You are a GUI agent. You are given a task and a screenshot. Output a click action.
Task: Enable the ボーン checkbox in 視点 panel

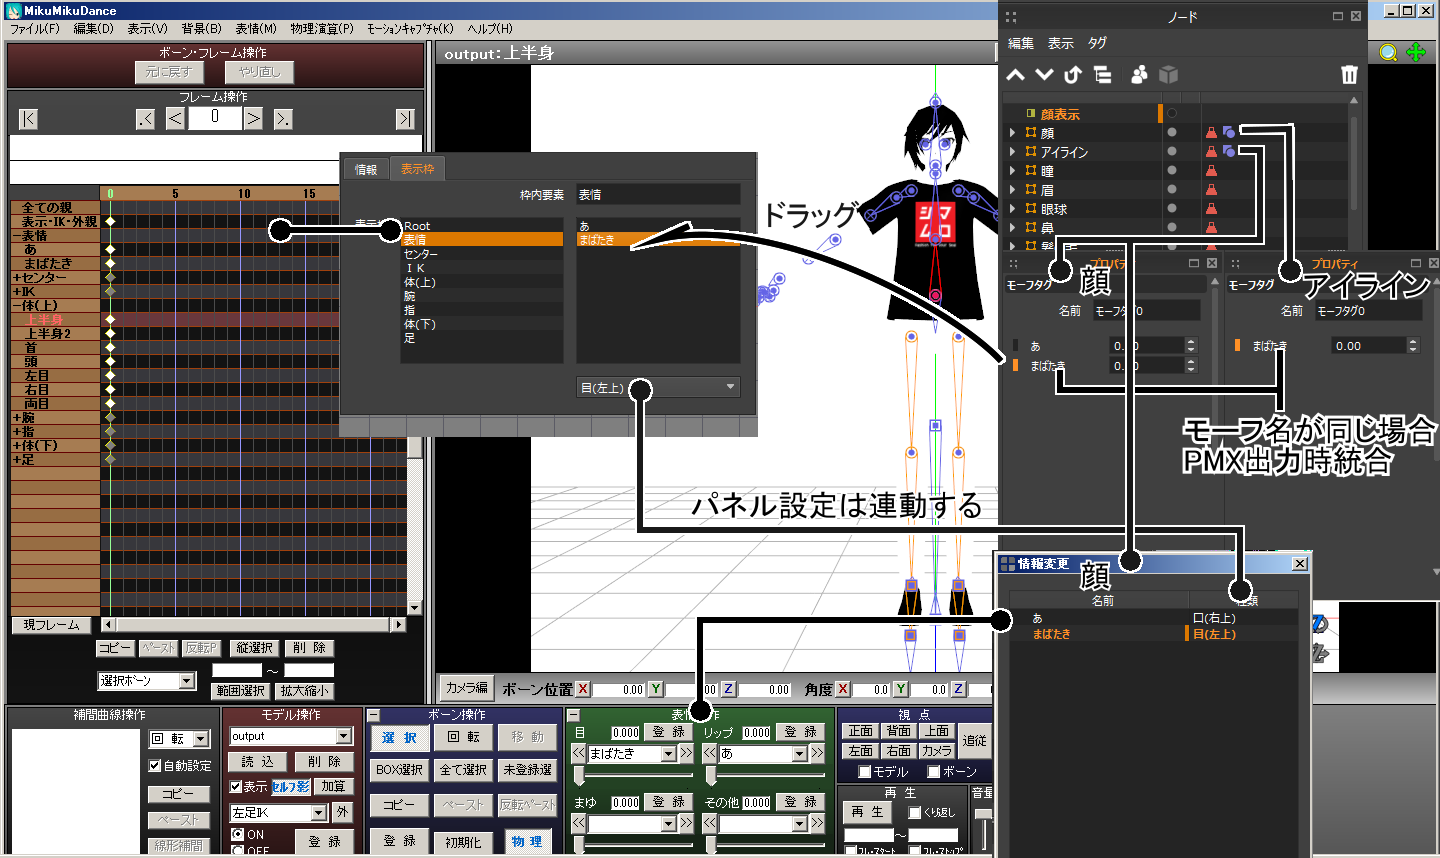[934, 772]
